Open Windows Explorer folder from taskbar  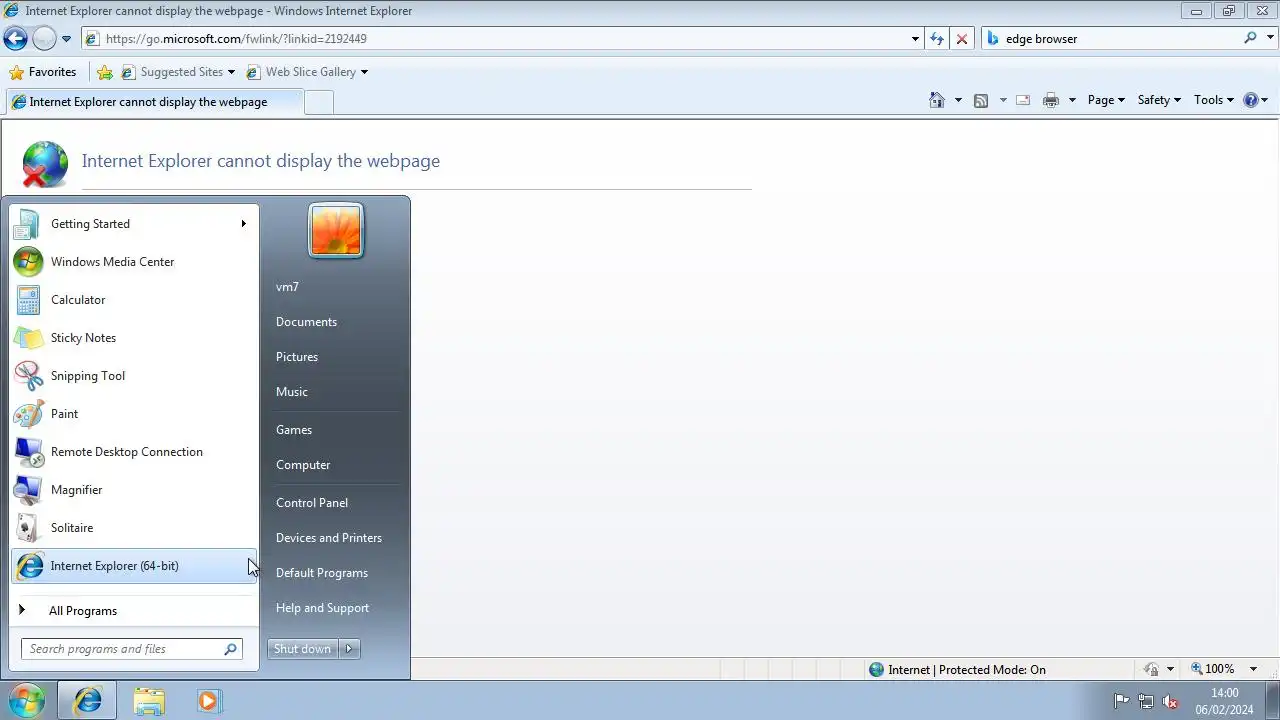coord(149,701)
